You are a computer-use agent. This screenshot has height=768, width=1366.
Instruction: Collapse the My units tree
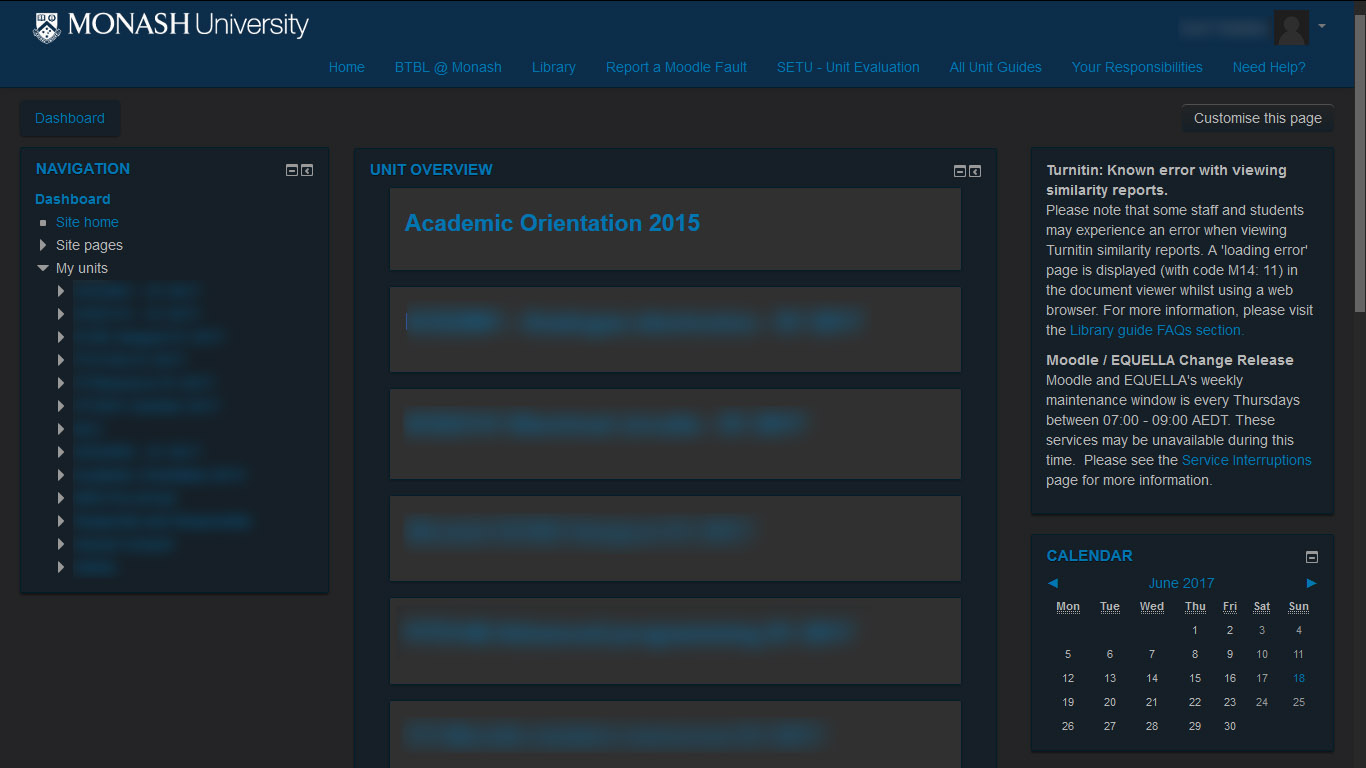tap(42, 268)
